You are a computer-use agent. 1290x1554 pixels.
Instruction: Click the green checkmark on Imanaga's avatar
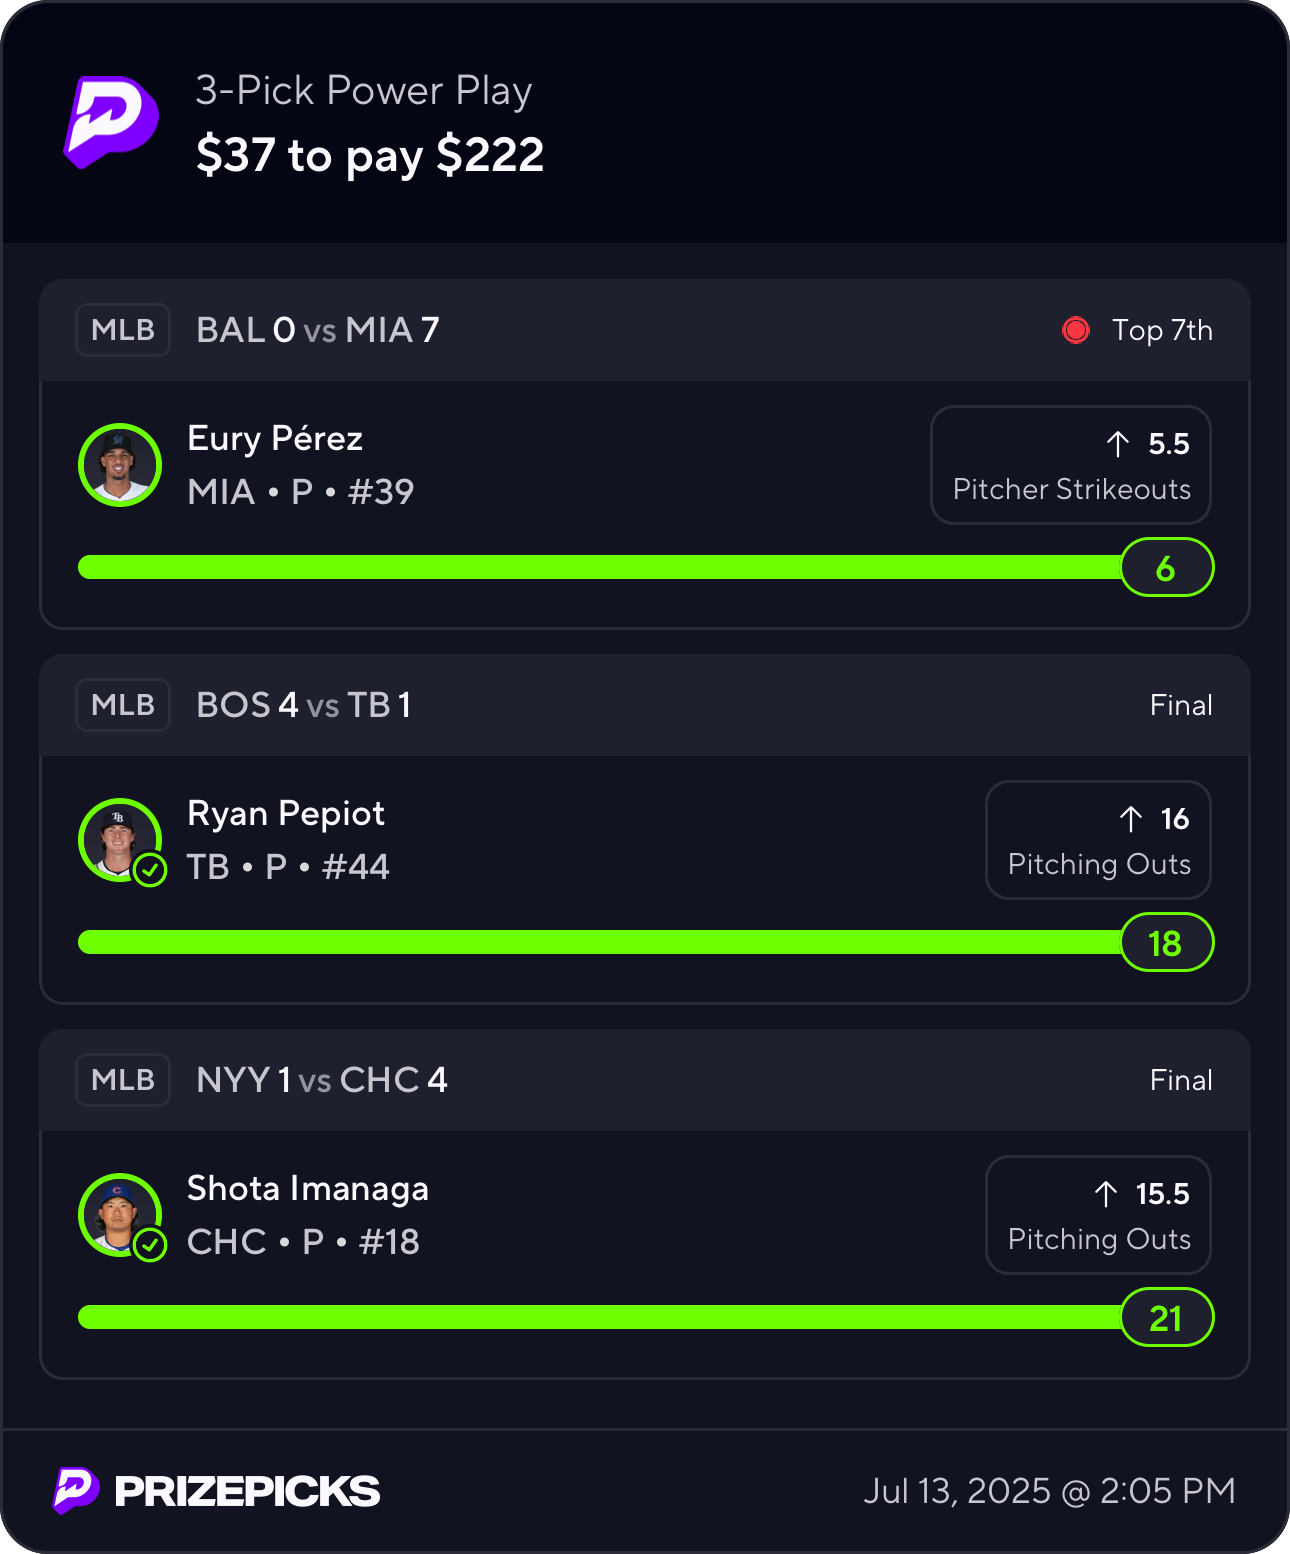pyautogui.click(x=150, y=1245)
